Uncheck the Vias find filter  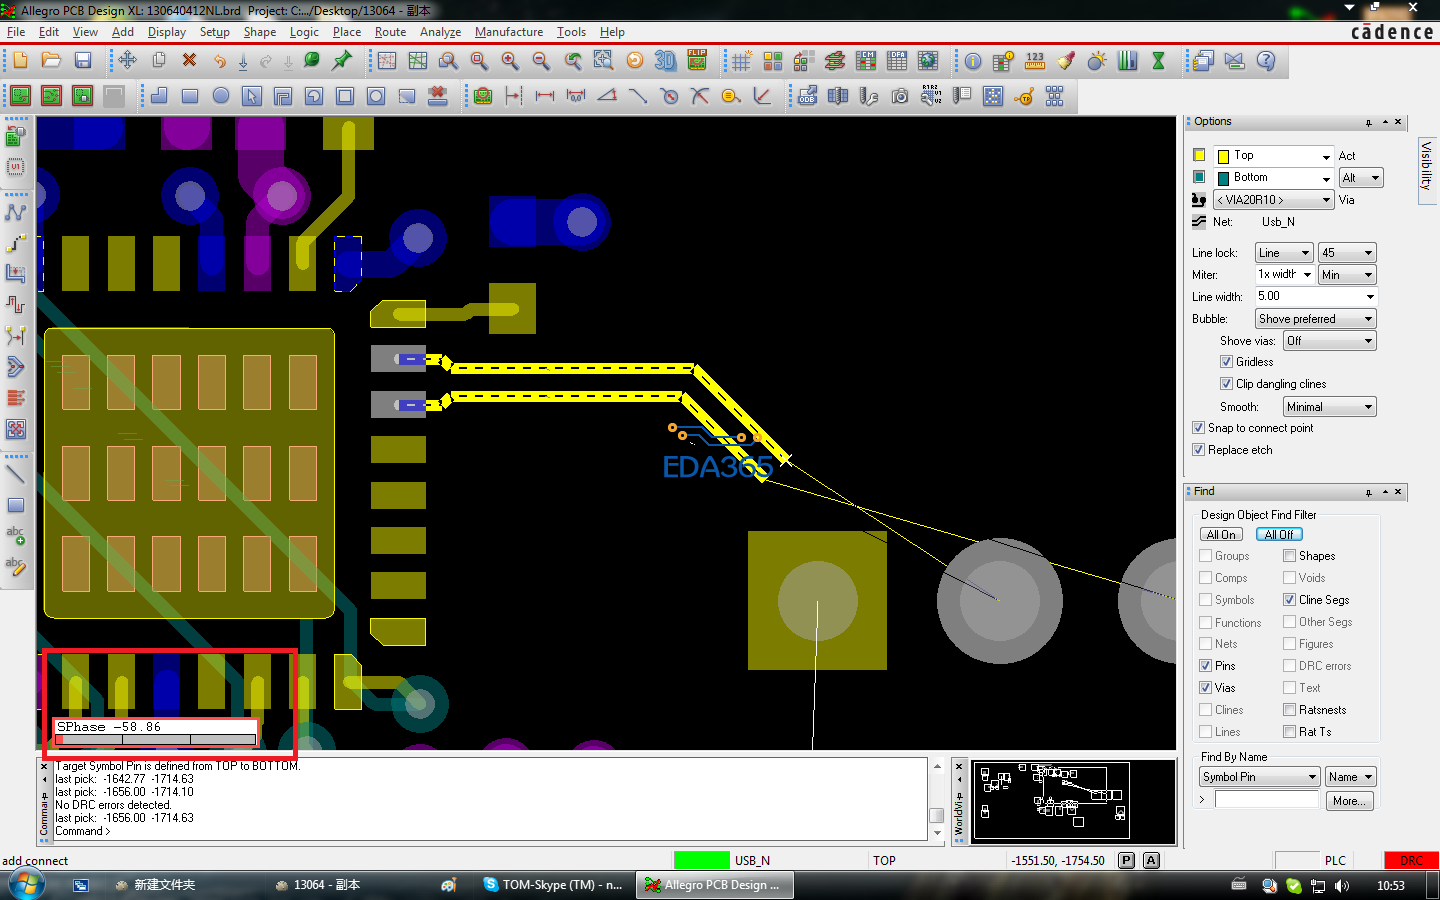[1206, 688]
